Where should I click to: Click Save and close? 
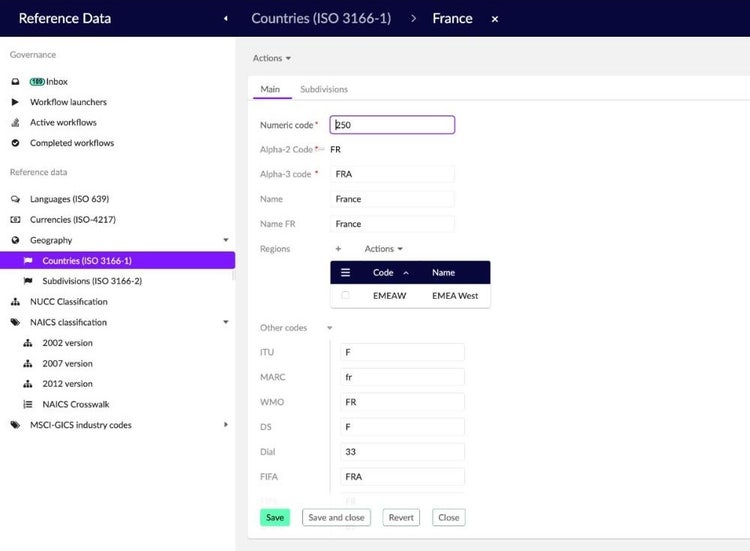point(336,518)
